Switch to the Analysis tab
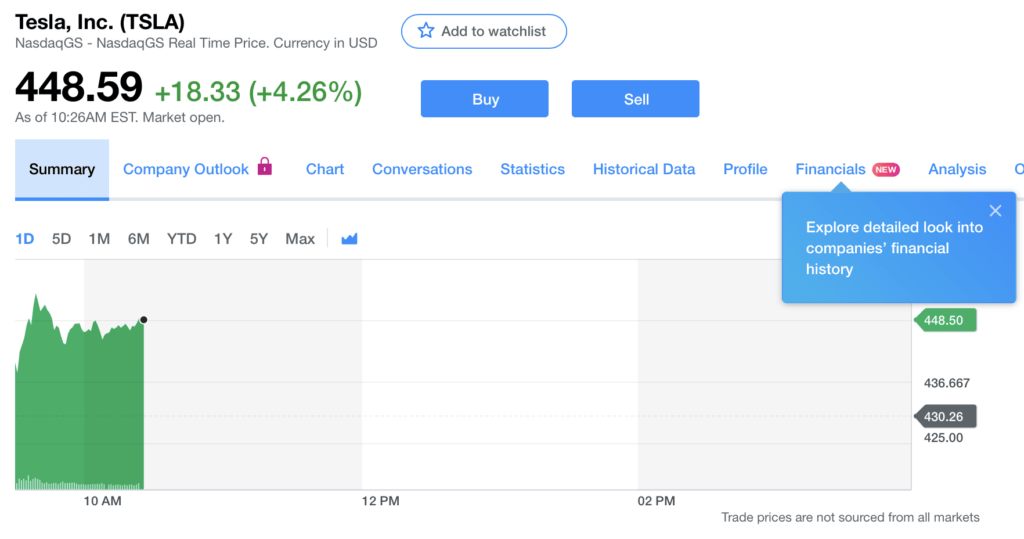The height and width of the screenshot is (539, 1024). coord(957,169)
